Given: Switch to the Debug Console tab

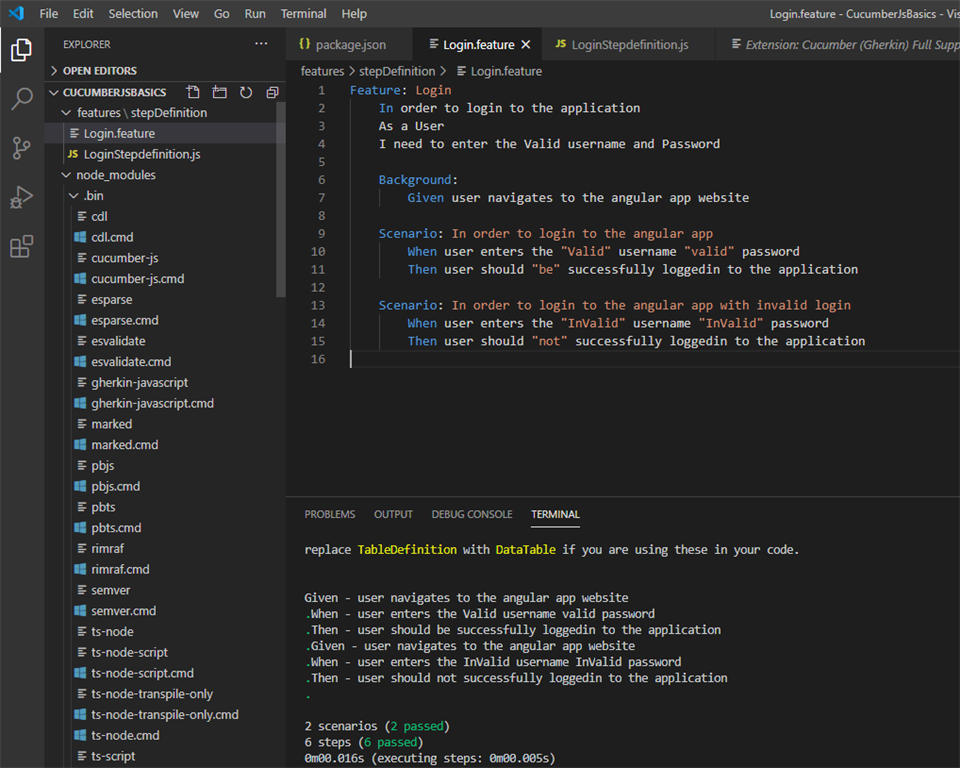Looking at the screenshot, I should tap(472, 514).
